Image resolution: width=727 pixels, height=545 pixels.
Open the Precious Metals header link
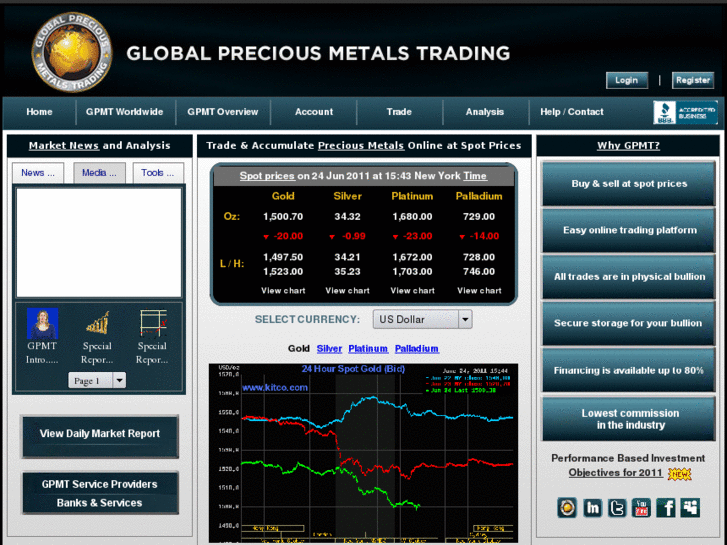[361, 146]
